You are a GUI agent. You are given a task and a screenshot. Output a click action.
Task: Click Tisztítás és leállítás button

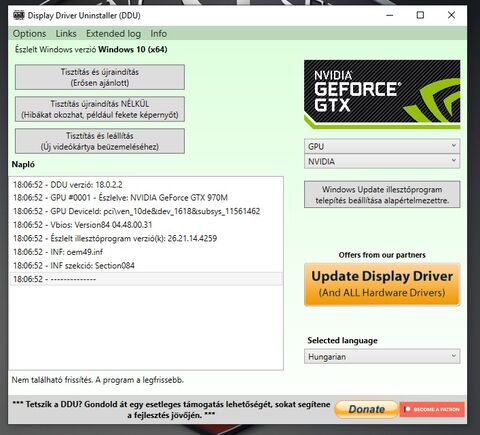pos(100,141)
